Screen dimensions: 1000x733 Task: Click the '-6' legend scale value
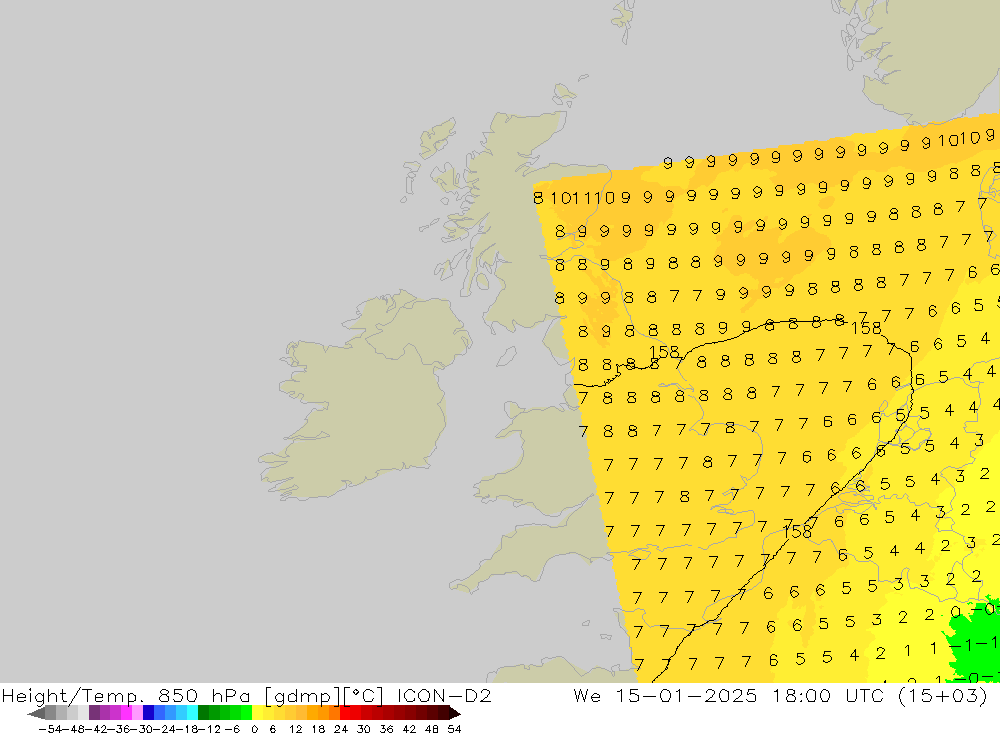pyautogui.click(x=232, y=729)
